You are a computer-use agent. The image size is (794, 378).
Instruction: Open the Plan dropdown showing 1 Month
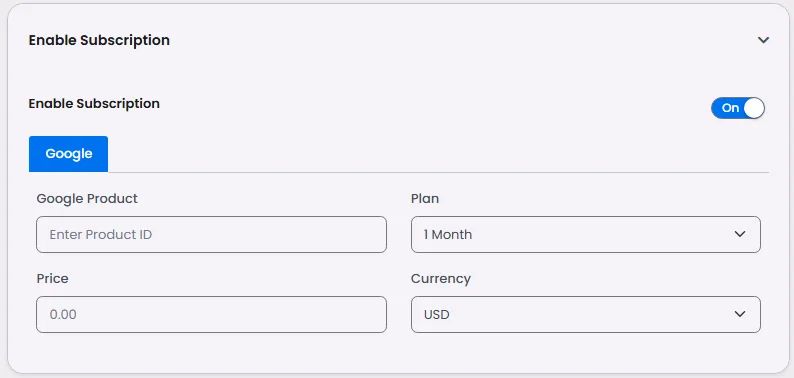tap(585, 235)
